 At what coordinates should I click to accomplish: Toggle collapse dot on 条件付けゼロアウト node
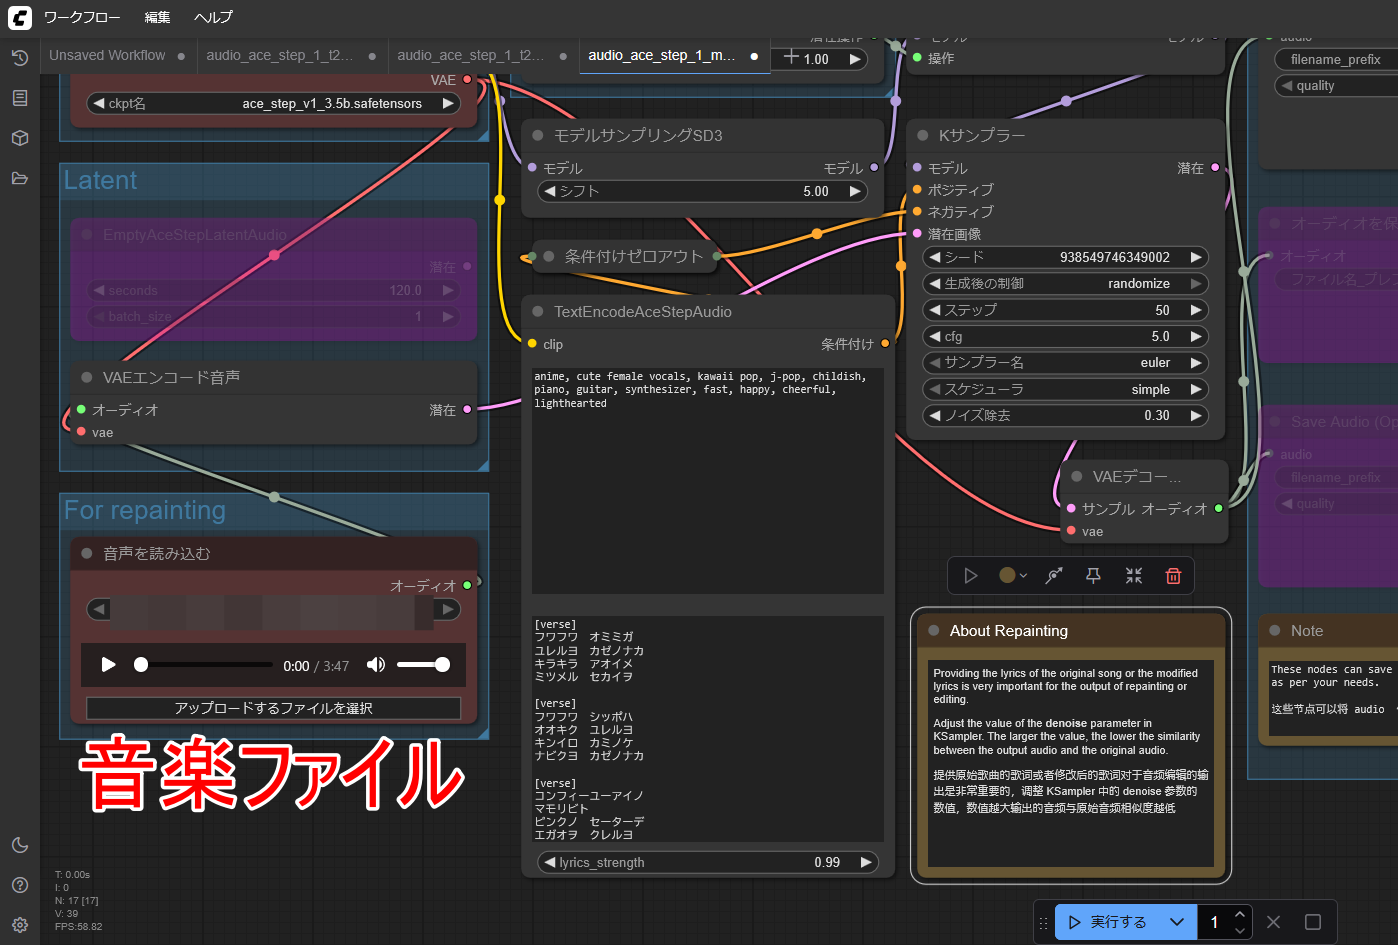point(549,256)
